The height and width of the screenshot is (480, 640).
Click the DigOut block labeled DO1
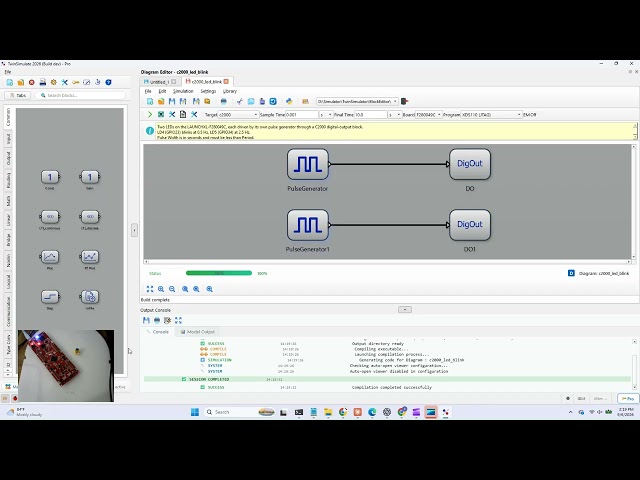coord(470,225)
